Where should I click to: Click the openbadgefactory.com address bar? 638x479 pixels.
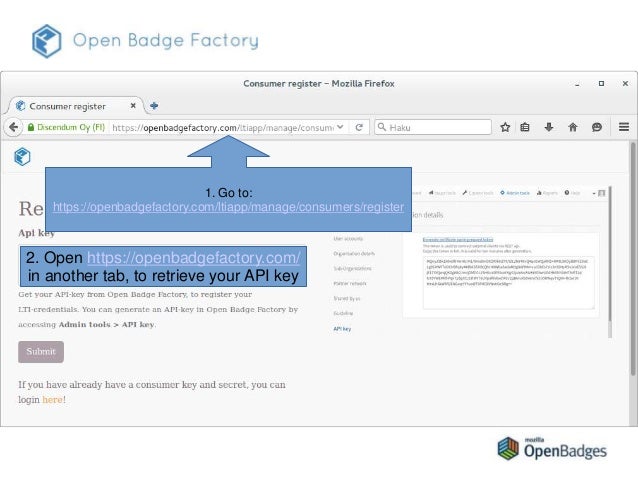223,127
